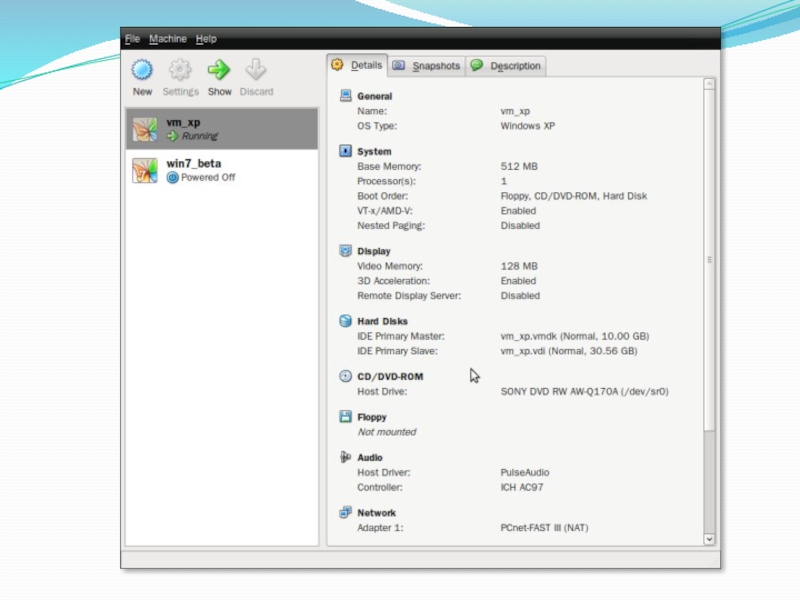
Task: Click the Hard Disks section icon
Action: [346, 321]
